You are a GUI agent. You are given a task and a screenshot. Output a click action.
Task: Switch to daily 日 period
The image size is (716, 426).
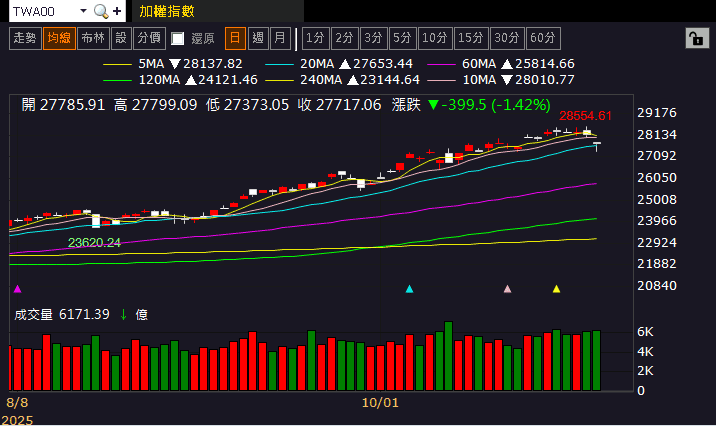pyautogui.click(x=235, y=39)
